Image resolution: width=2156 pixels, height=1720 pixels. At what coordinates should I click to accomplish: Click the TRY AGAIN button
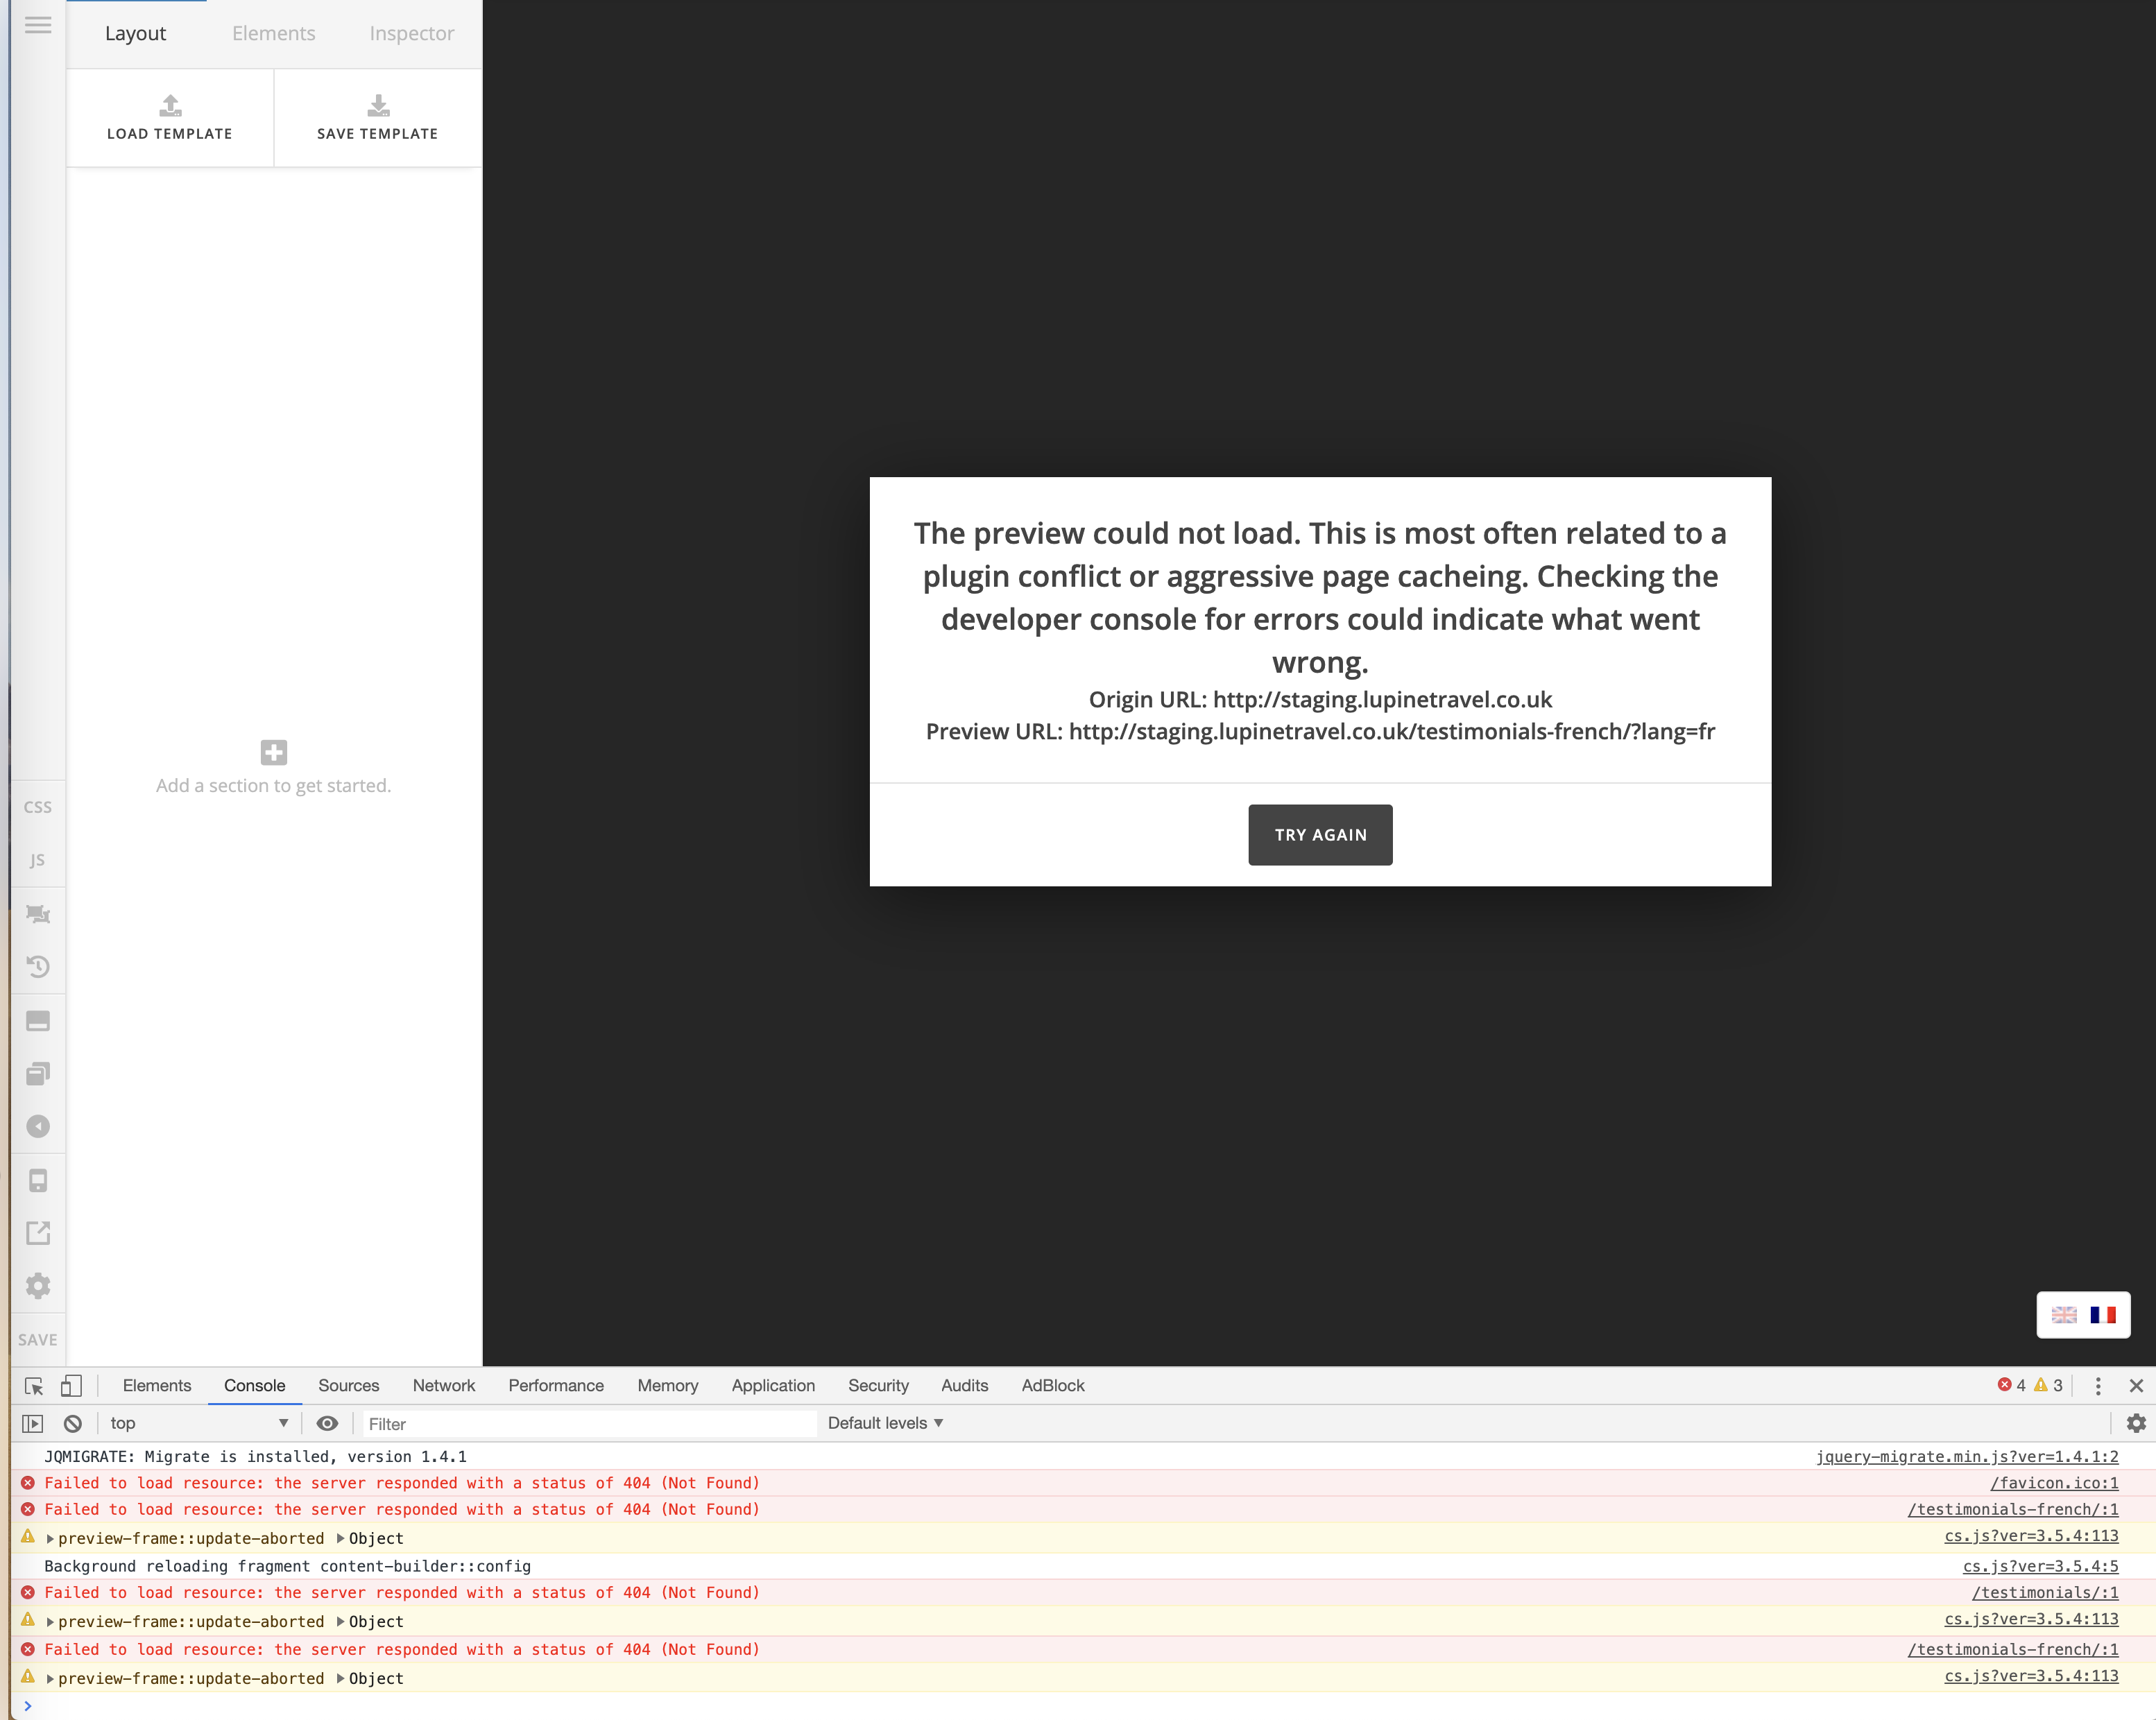(1319, 835)
